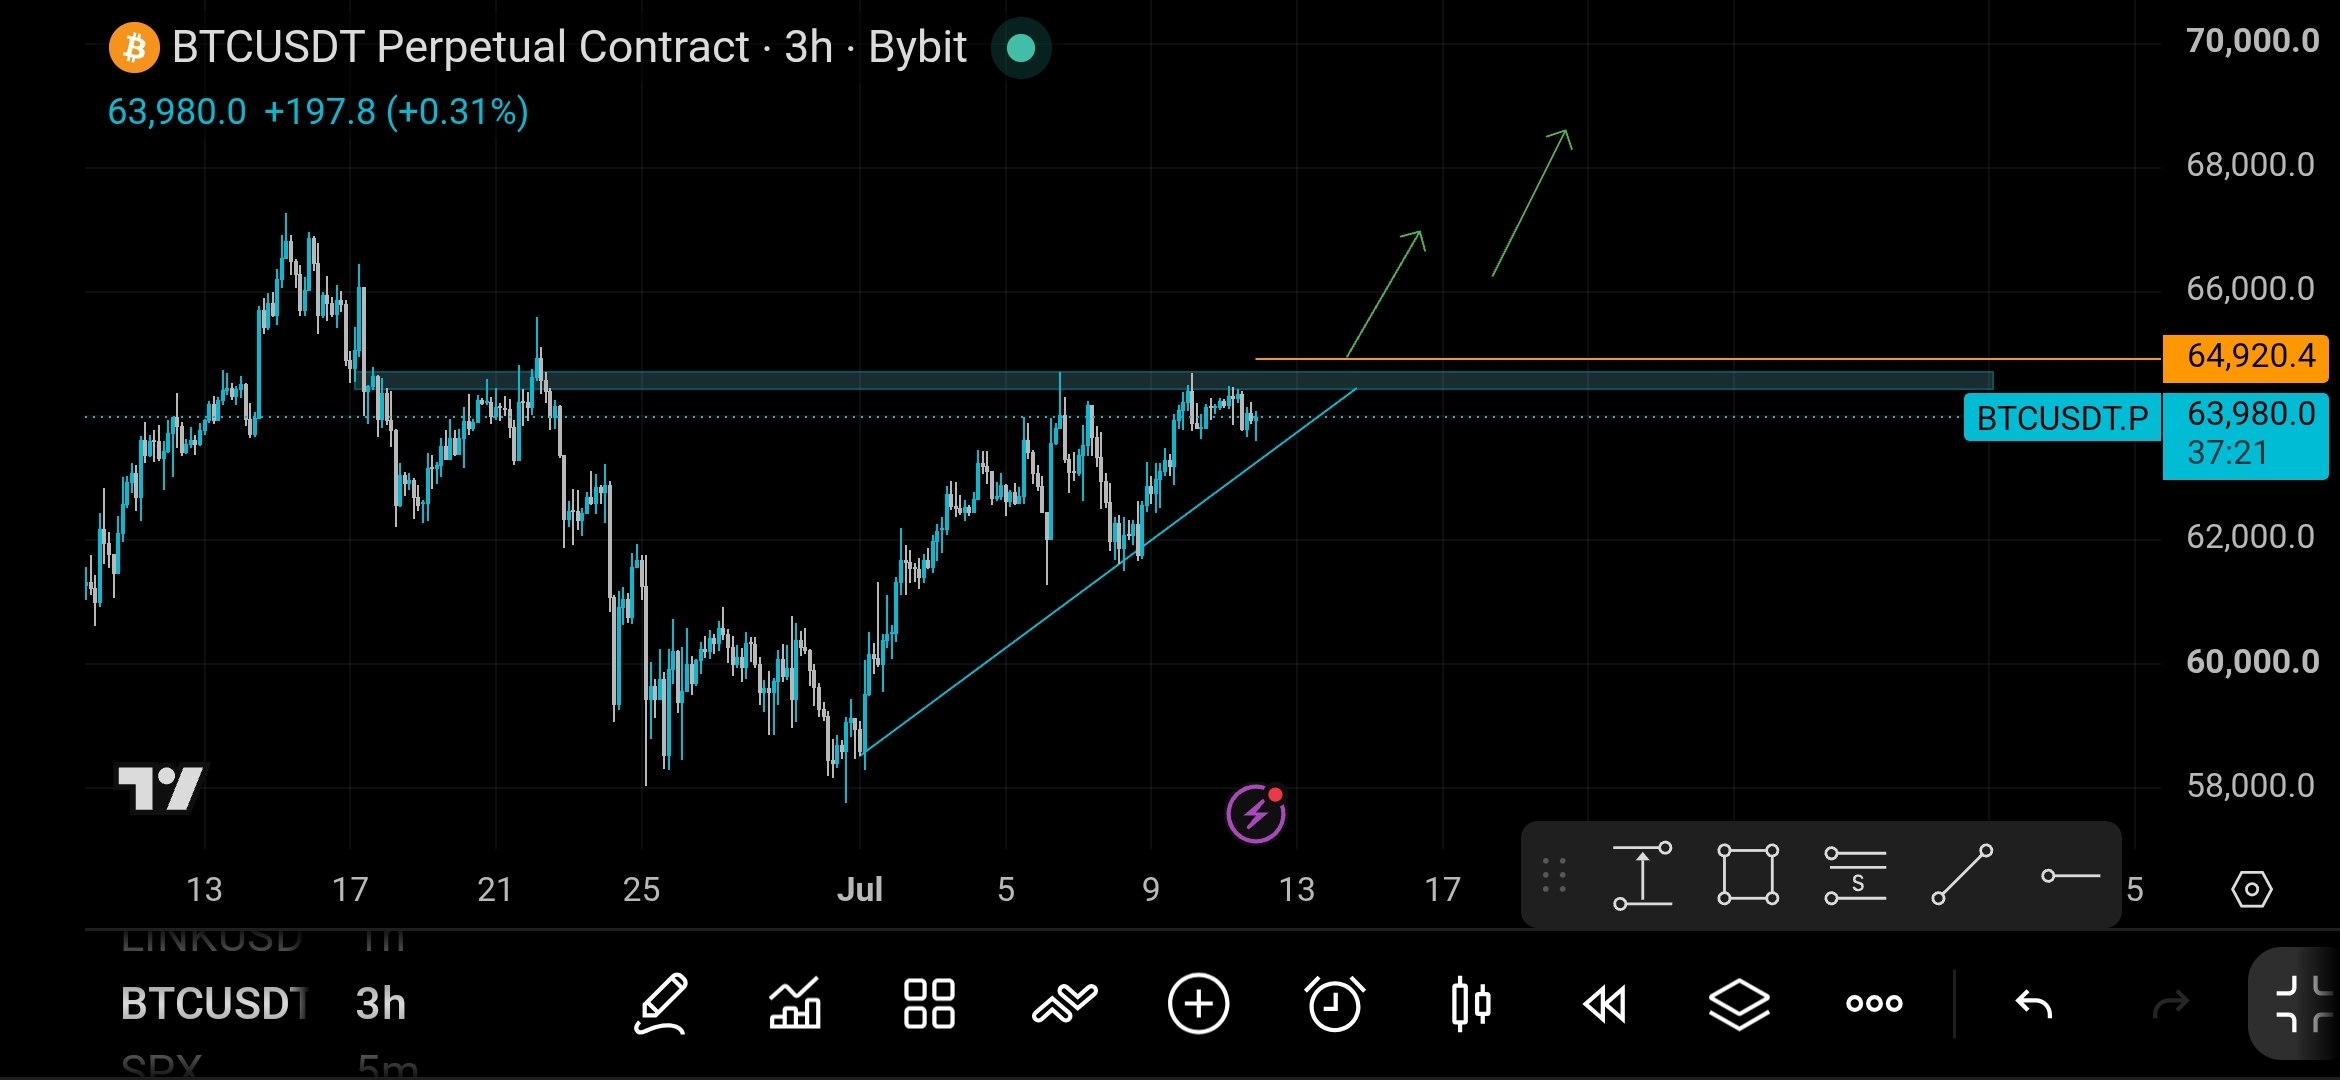Image resolution: width=2340 pixels, height=1080 pixels.
Task: Open chart settings hexagon icon
Action: [2251, 889]
